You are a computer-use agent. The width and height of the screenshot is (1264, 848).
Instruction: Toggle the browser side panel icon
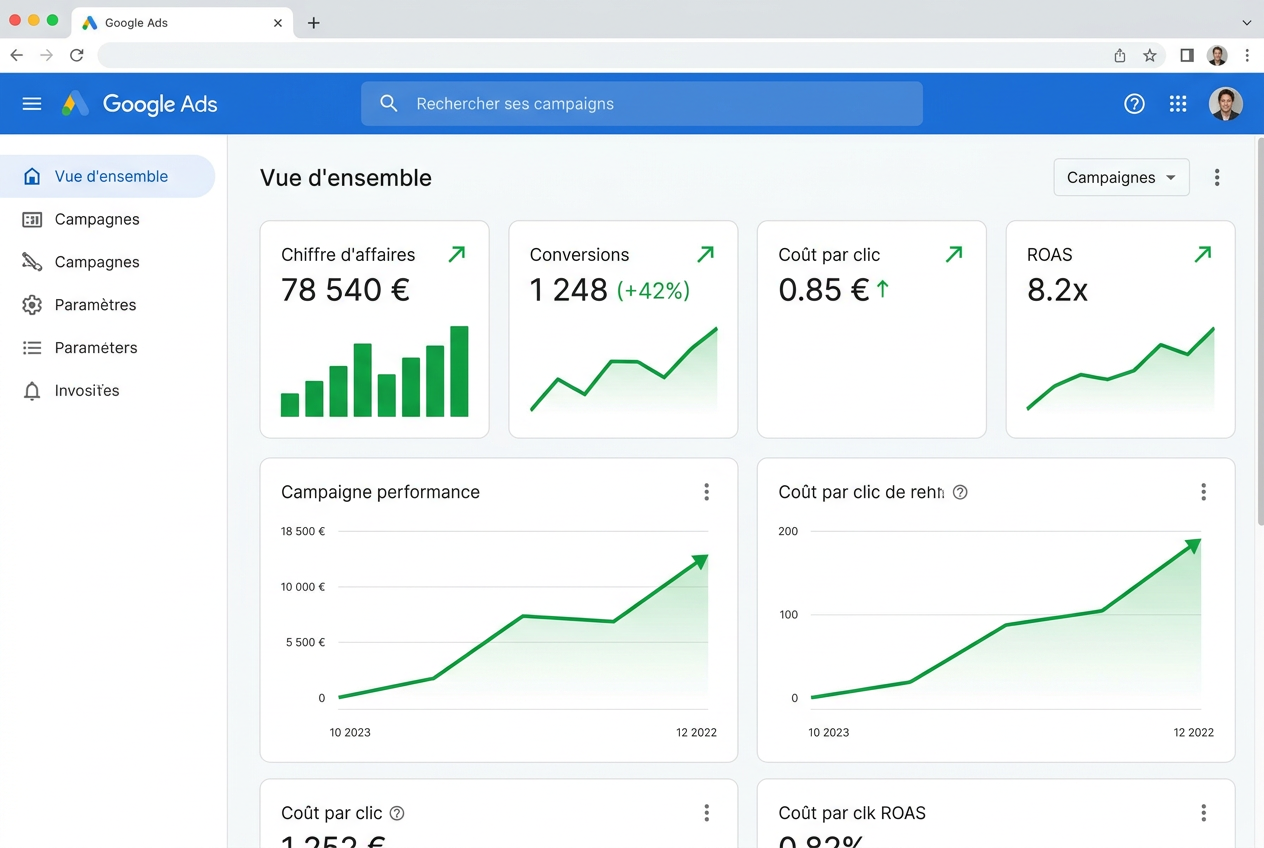click(x=1187, y=55)
